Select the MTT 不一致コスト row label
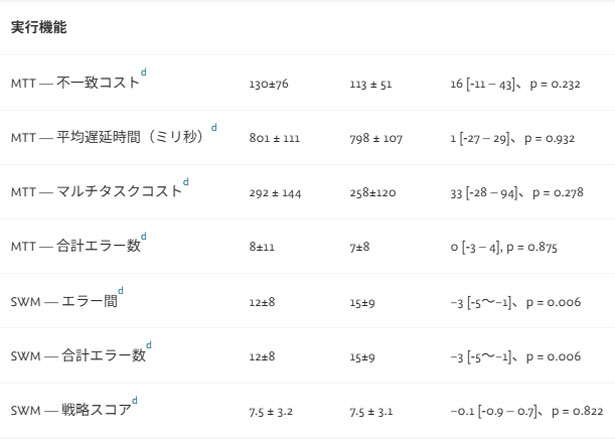Screen dimensions: 615x440 click(75, 84)
